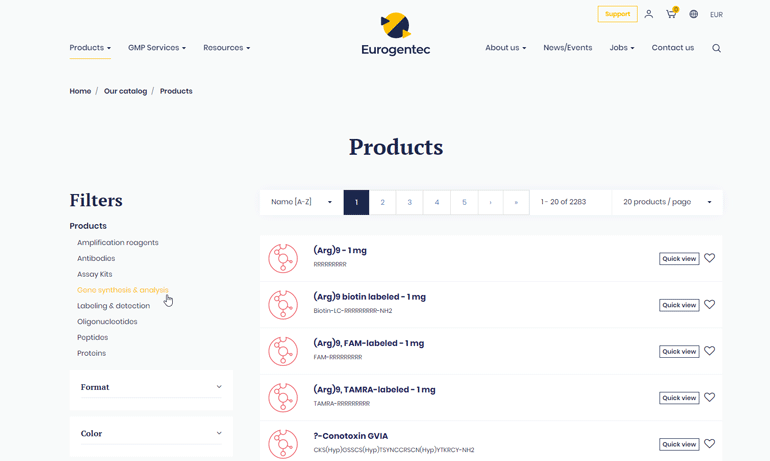Click the search magnifier icon
The image size is (770, 461).
point(716,48)
